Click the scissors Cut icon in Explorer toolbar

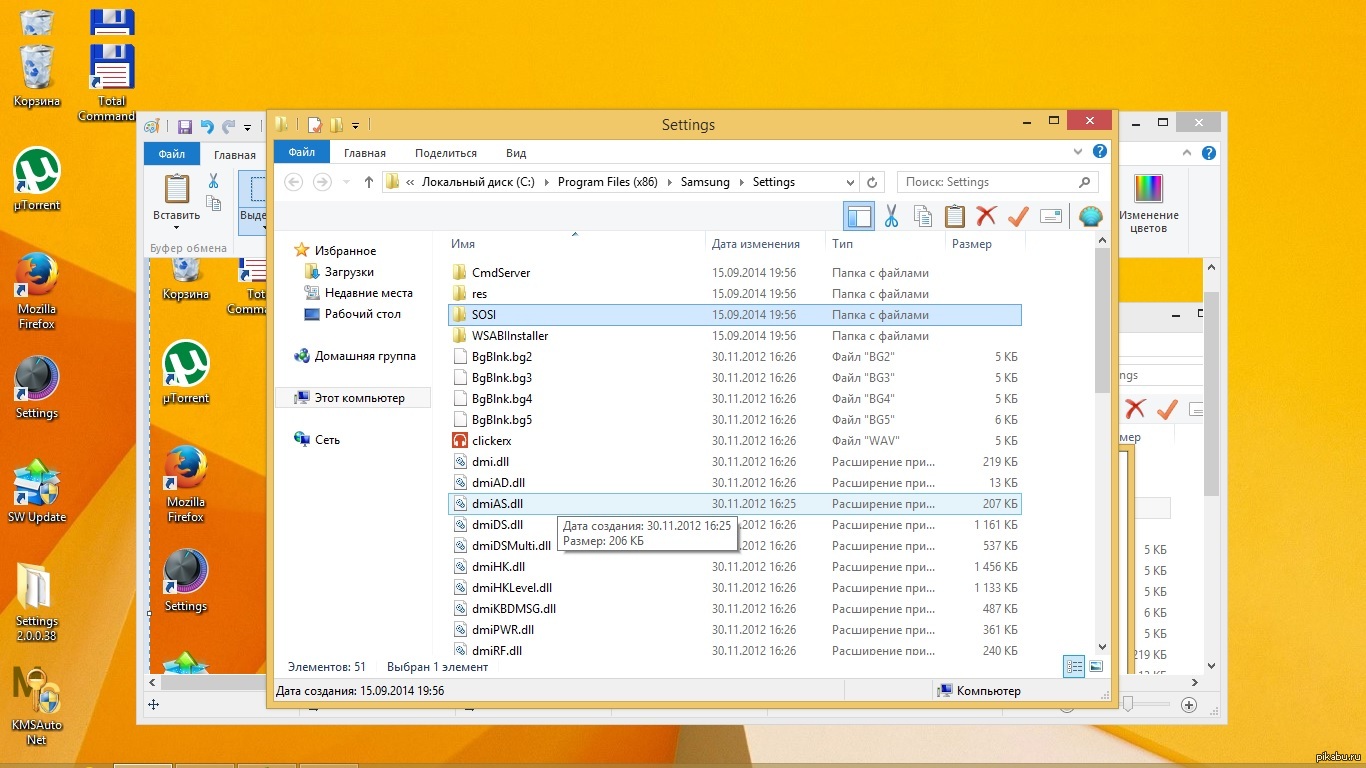pos(891,216)
